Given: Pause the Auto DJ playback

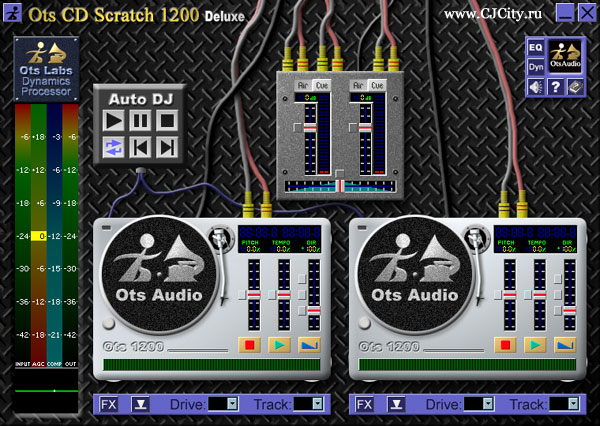Looking at the screenshot, I should [x=140, y=120].
